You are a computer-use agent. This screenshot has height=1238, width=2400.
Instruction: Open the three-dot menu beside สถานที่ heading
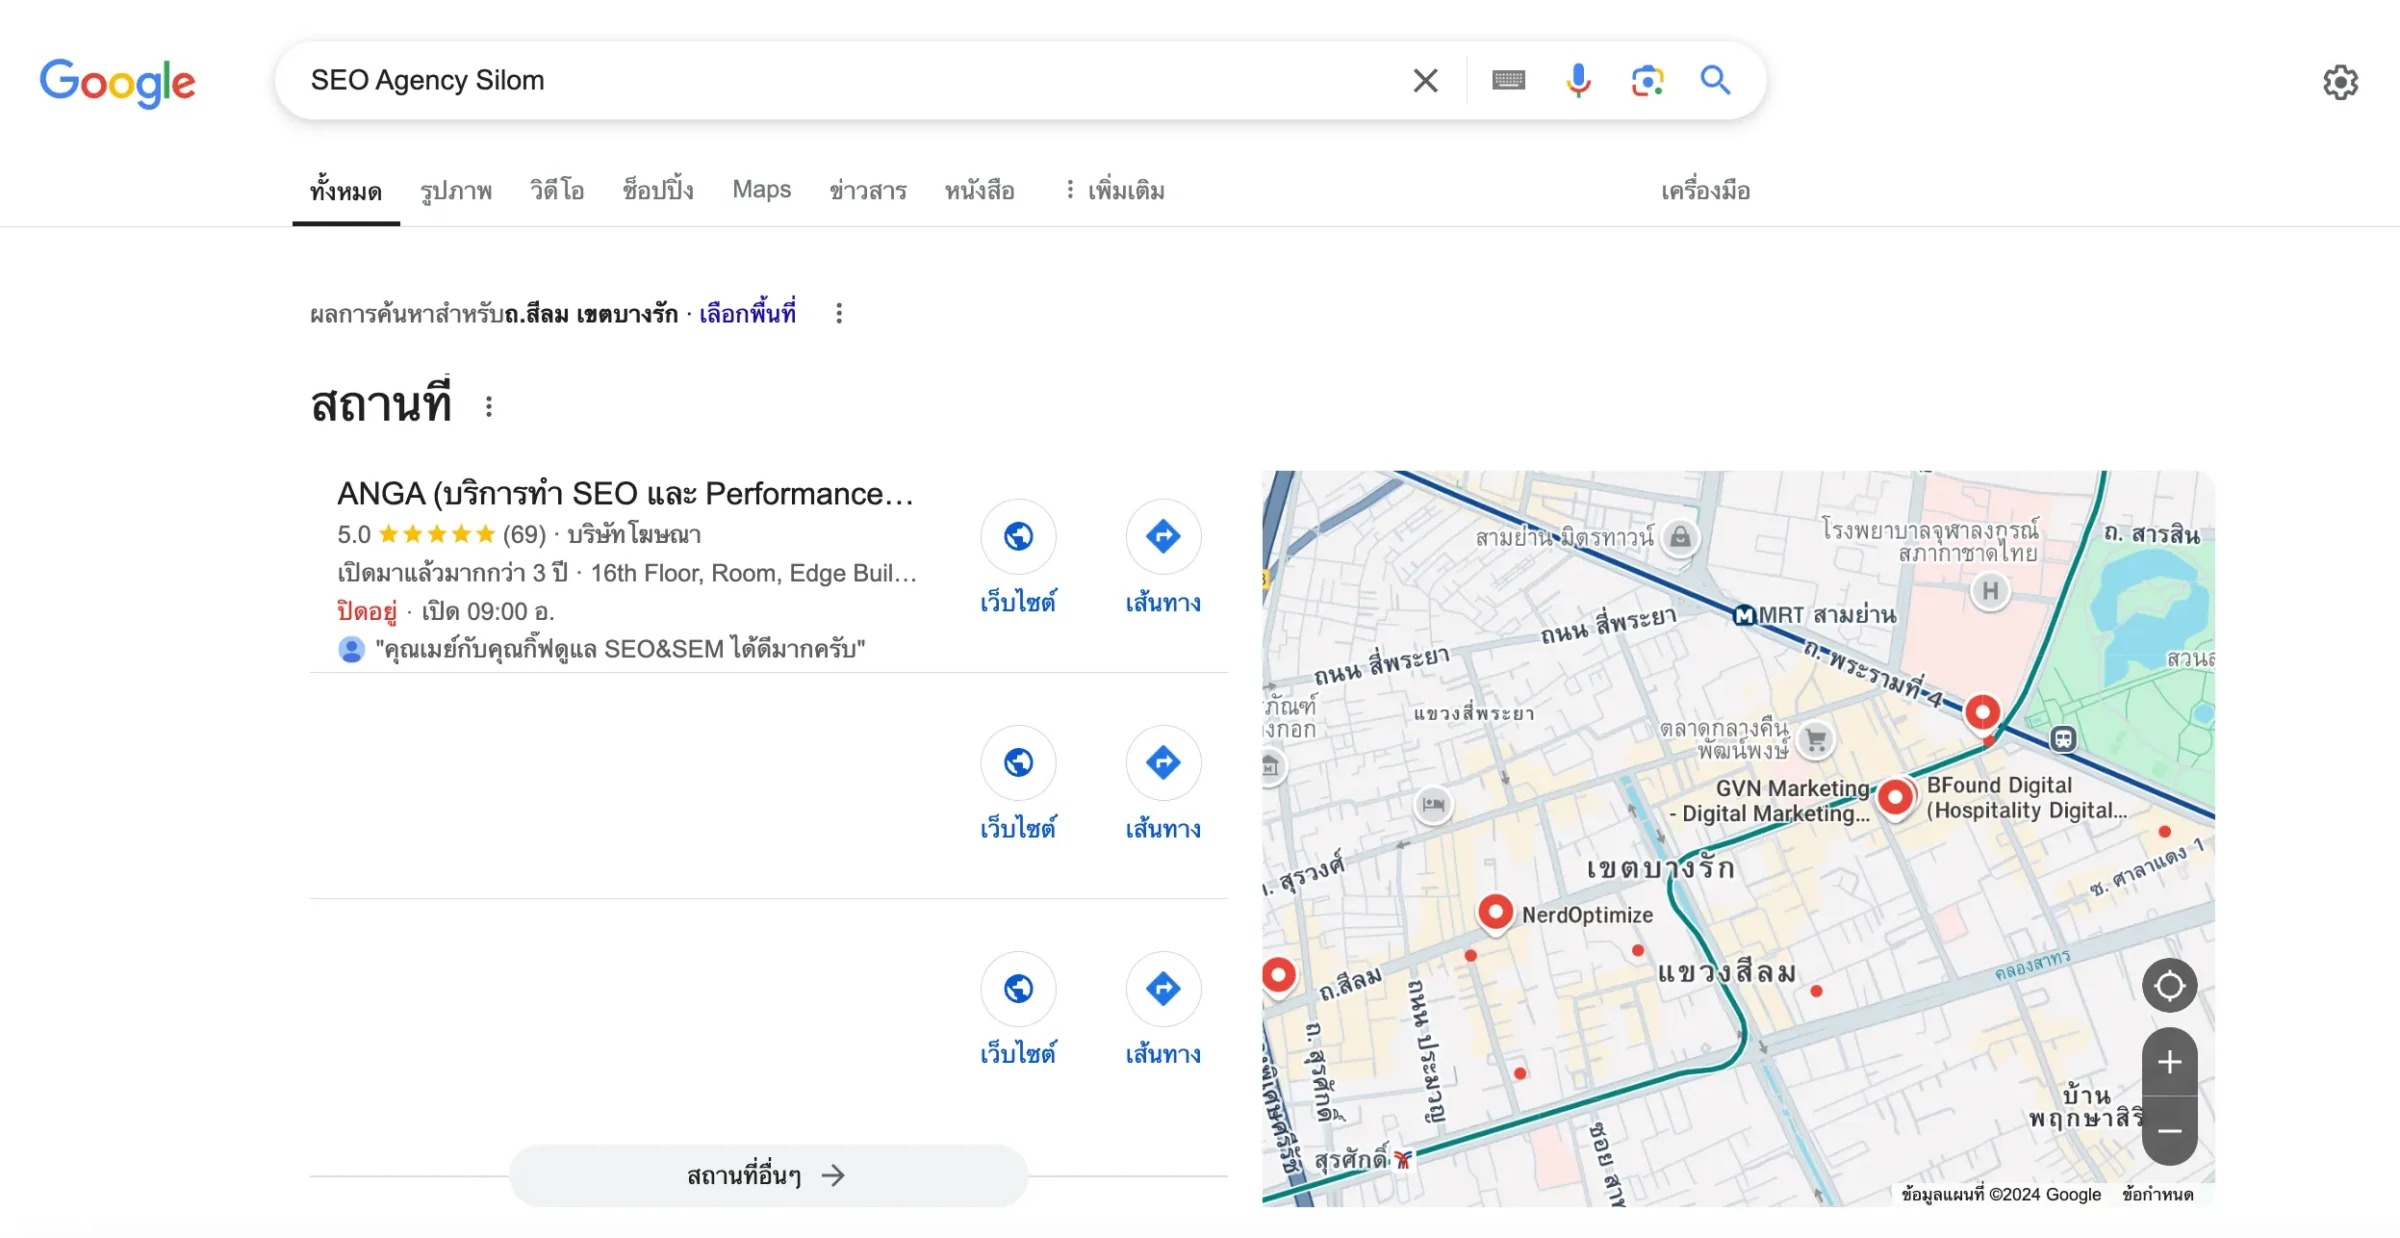489,406
